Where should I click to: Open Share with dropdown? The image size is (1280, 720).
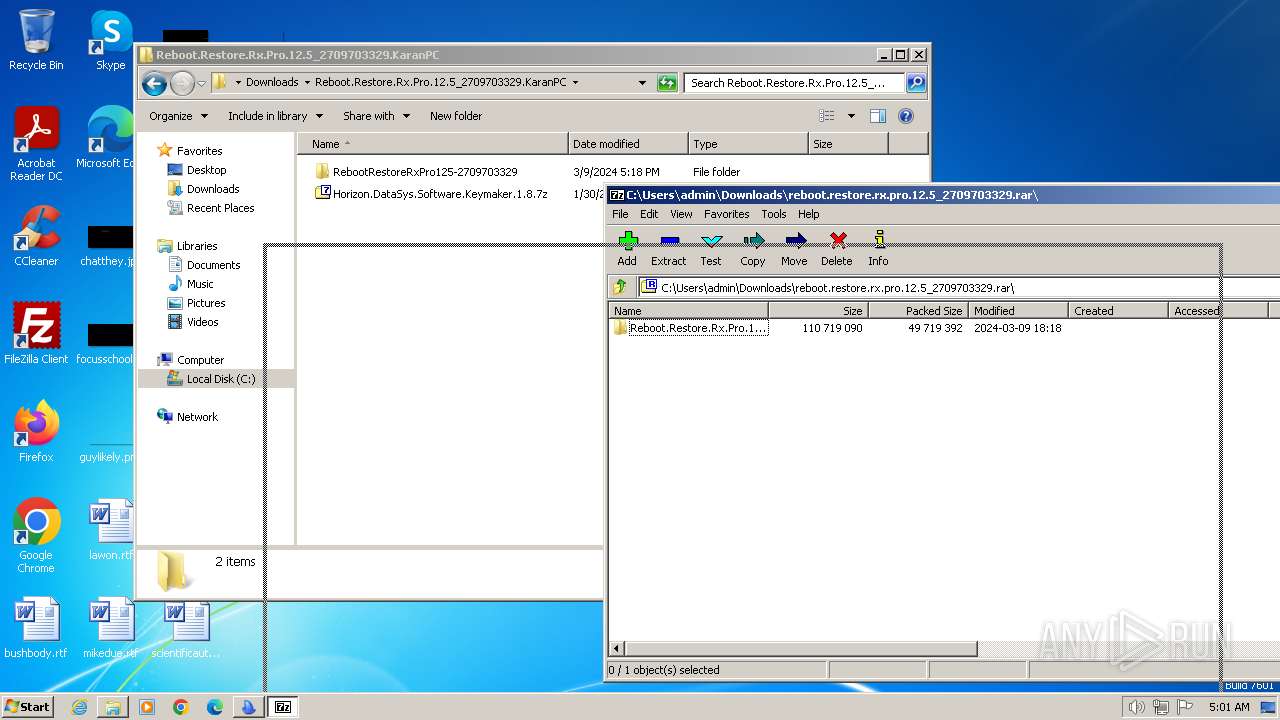pyautogui.click(x=376, y=116)
